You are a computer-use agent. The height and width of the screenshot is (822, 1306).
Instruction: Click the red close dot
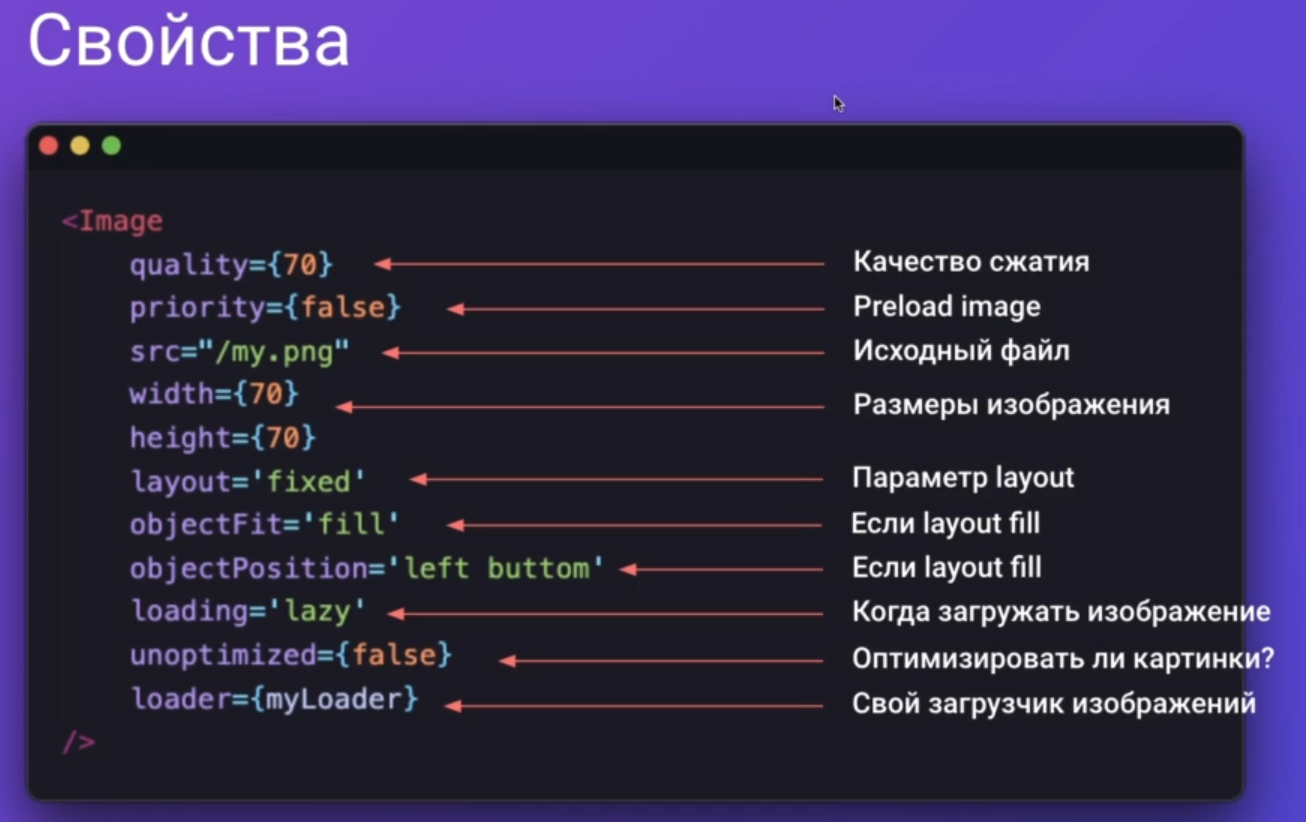pyautogui.click(x=48, y=146)
